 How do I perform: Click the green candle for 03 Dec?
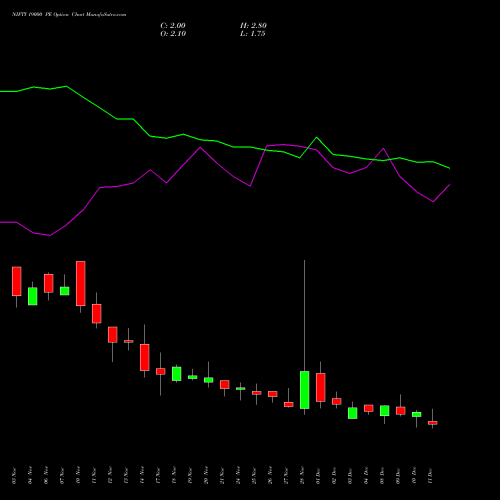pos(353,413)
